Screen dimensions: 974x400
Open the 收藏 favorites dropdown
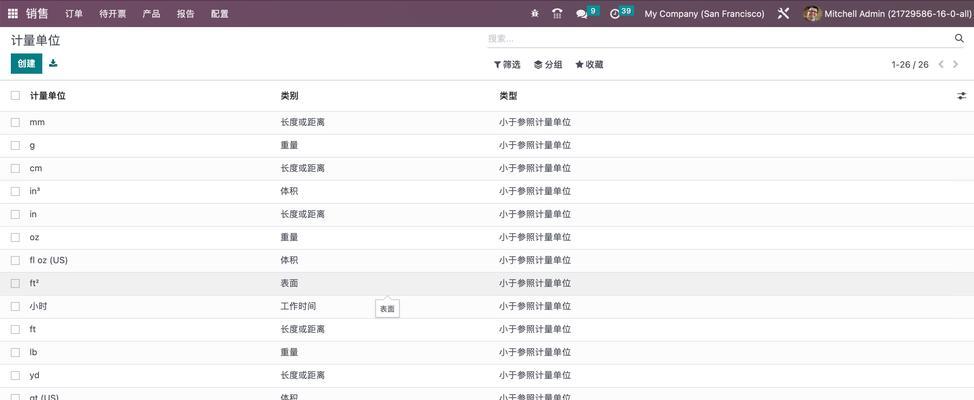click(589, 65)
